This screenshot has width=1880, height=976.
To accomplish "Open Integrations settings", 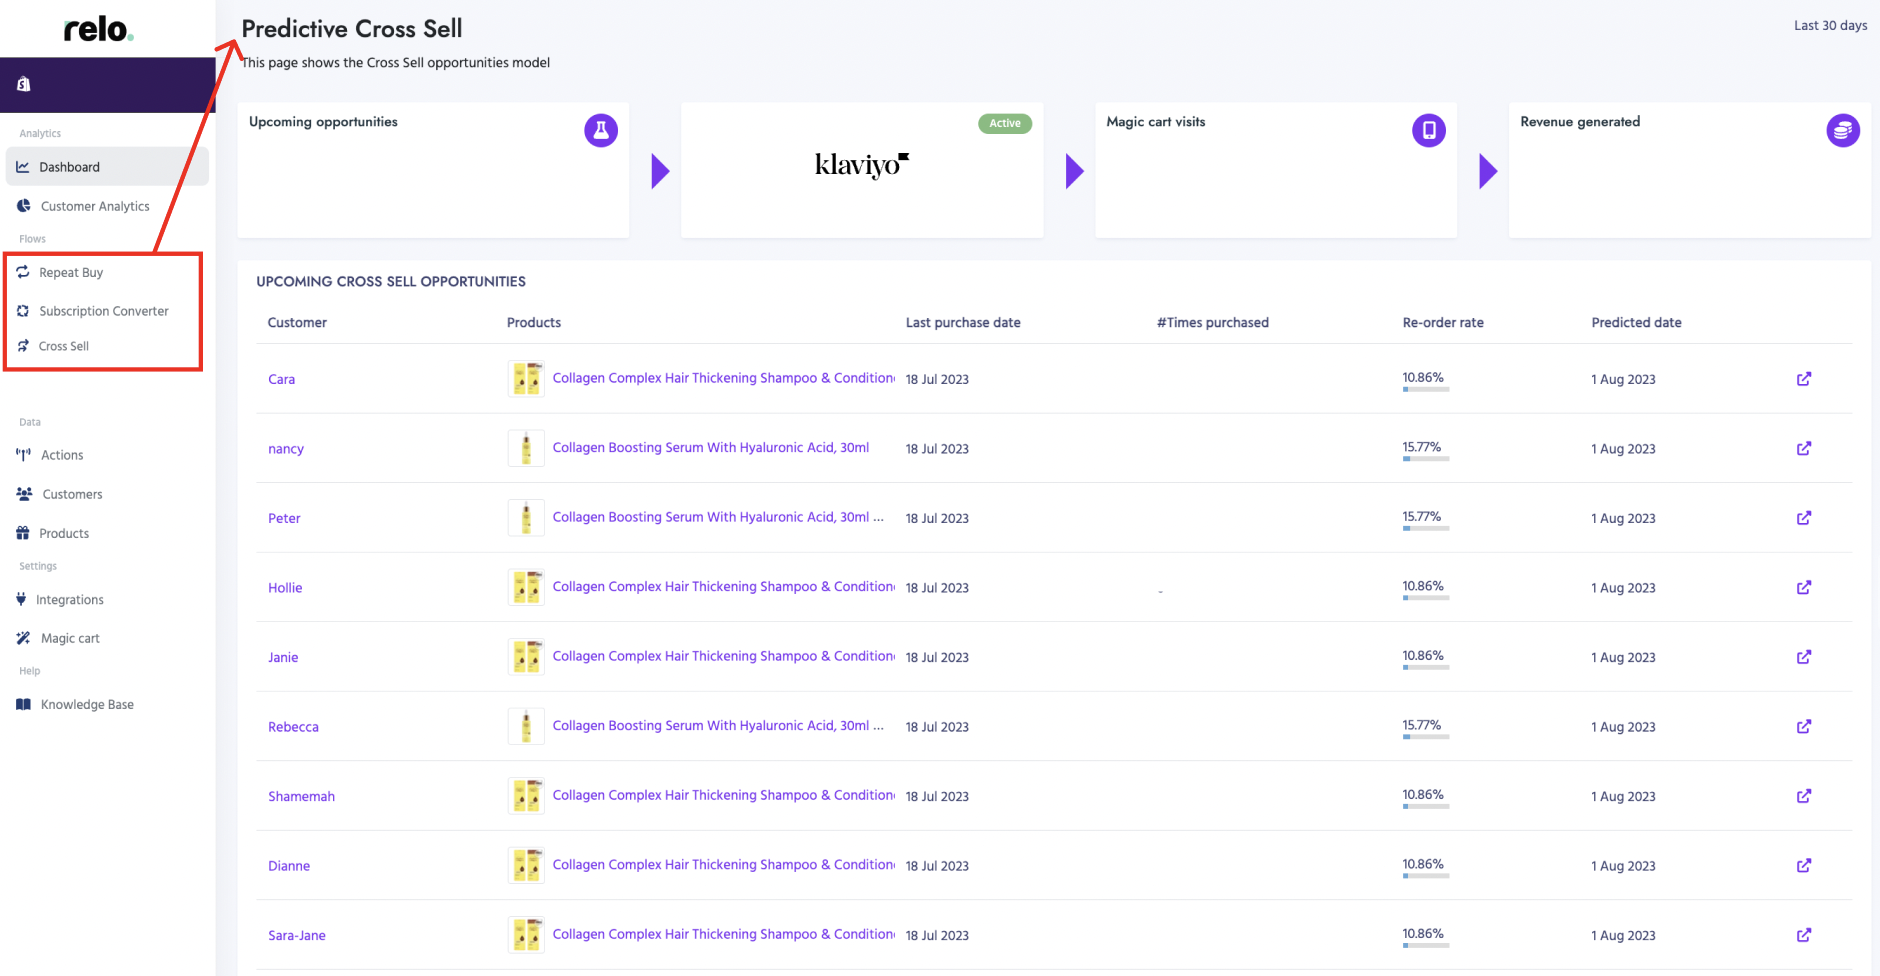I will pyautogui.click(x=70, y=600).
